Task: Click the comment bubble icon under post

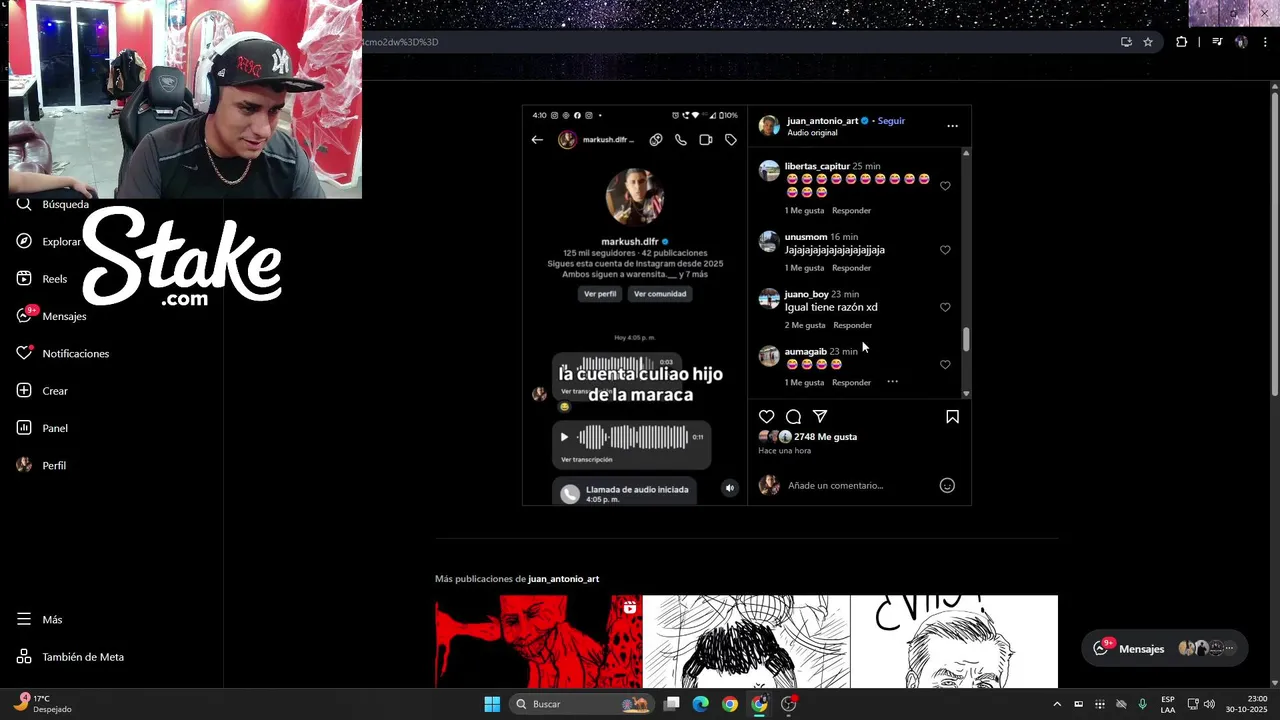Action: click(x=793, y=416)
